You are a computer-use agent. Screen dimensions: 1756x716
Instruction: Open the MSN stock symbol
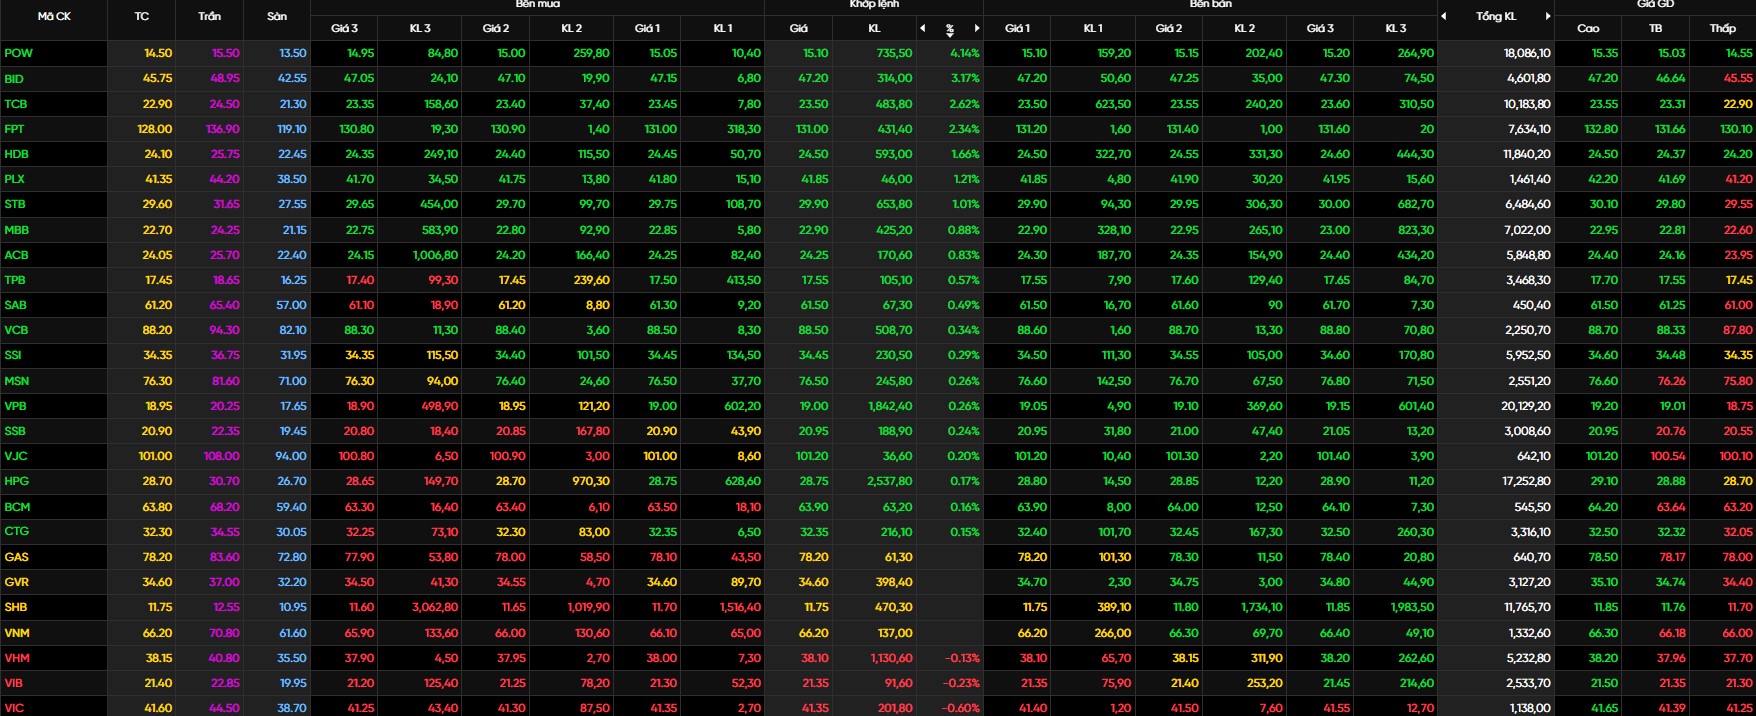(16, 381)
